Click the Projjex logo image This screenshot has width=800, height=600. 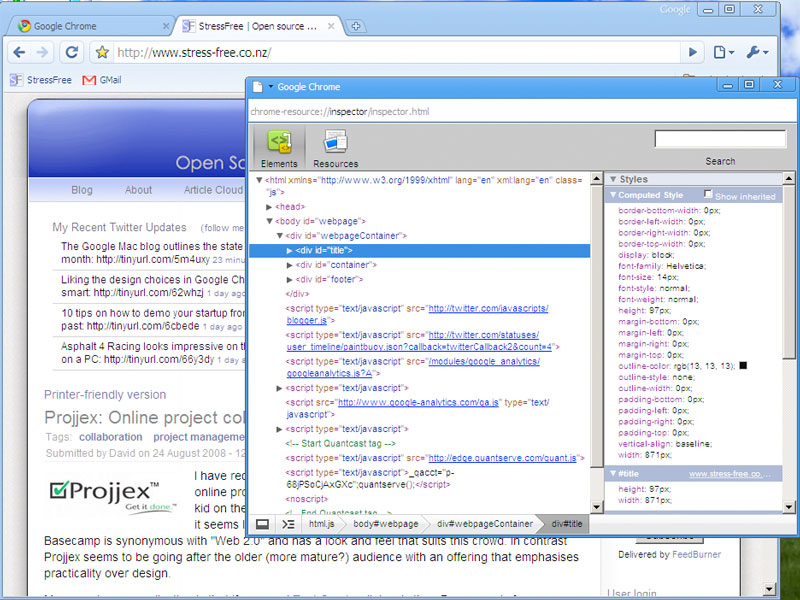coord(113,495)
